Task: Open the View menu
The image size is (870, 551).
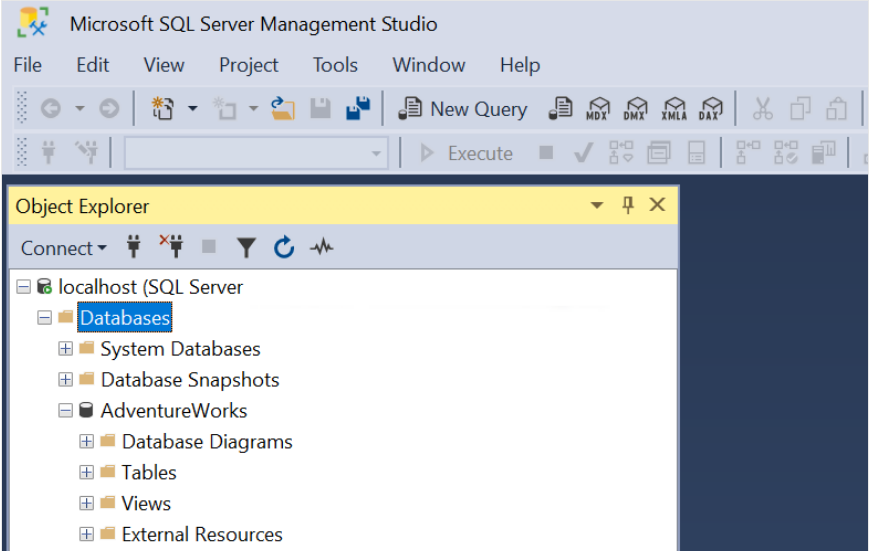Action: point(164,65)
